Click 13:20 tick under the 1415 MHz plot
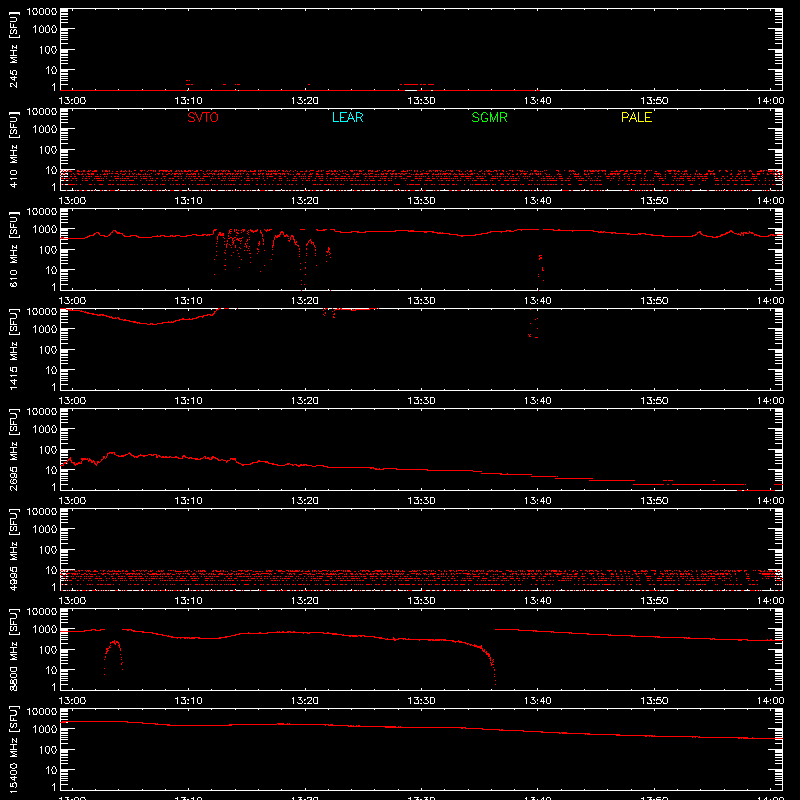800x800 pixels. [305, 401]
